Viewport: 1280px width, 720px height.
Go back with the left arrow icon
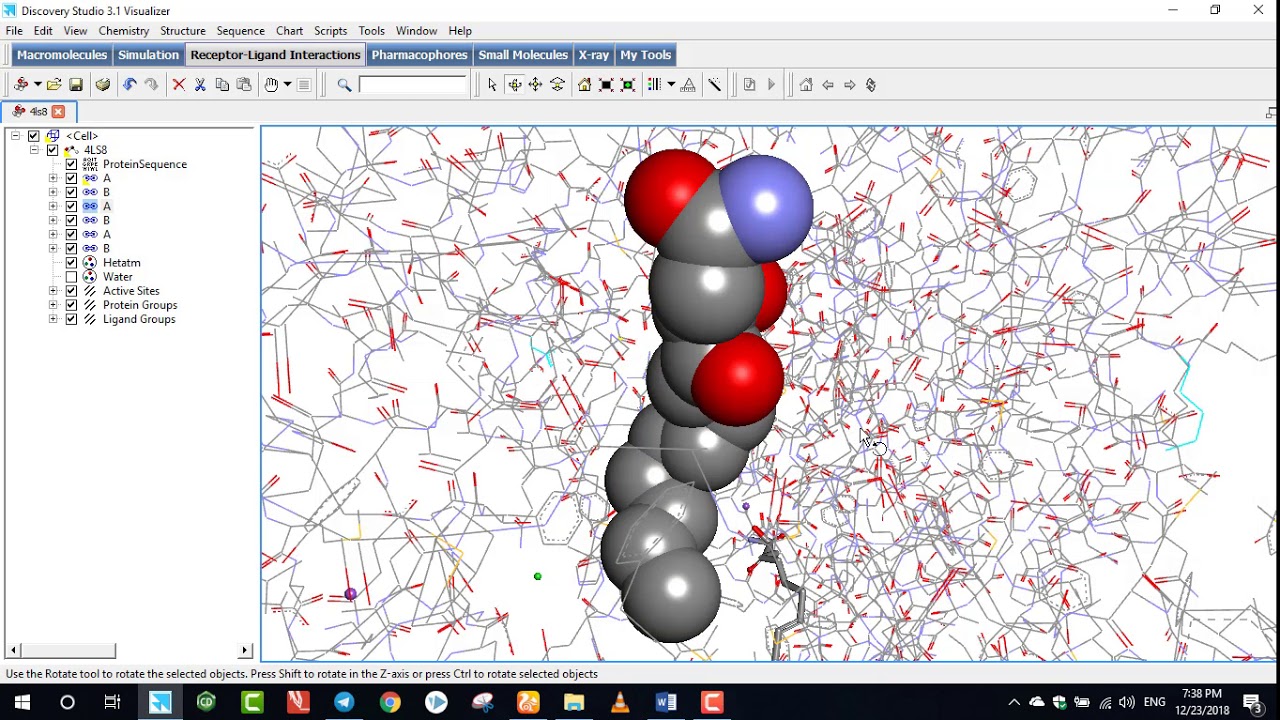[x=828, y=85]
